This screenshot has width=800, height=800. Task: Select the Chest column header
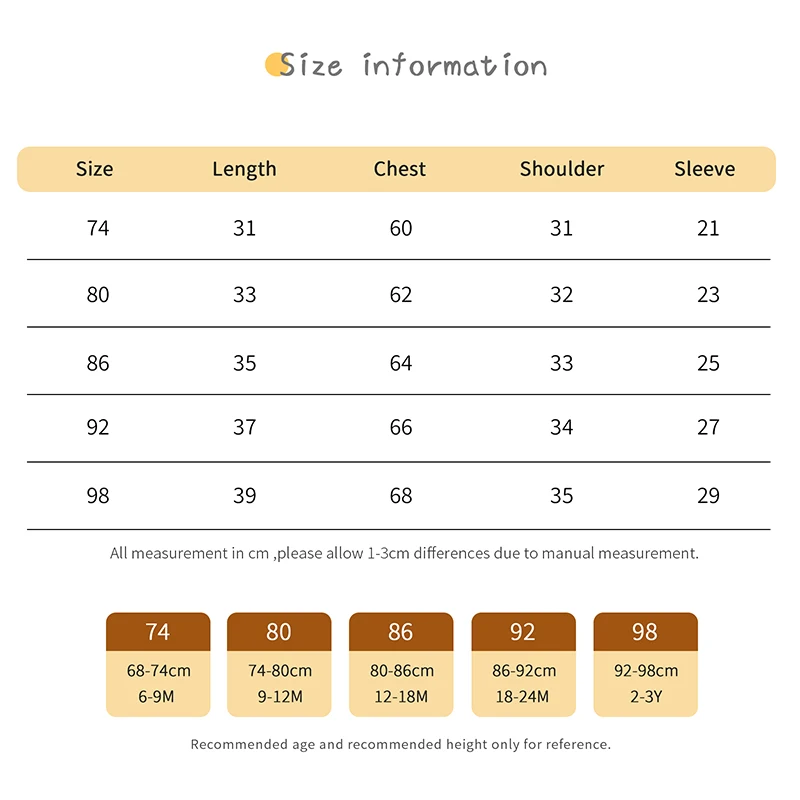[400, 169]
